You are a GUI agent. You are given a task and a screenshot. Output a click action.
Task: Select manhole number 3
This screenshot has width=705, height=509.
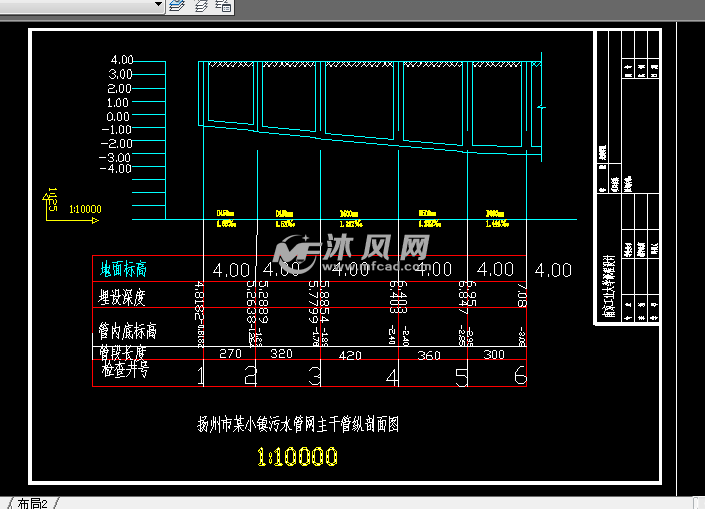pyautogui.click(x=315, y=376)
